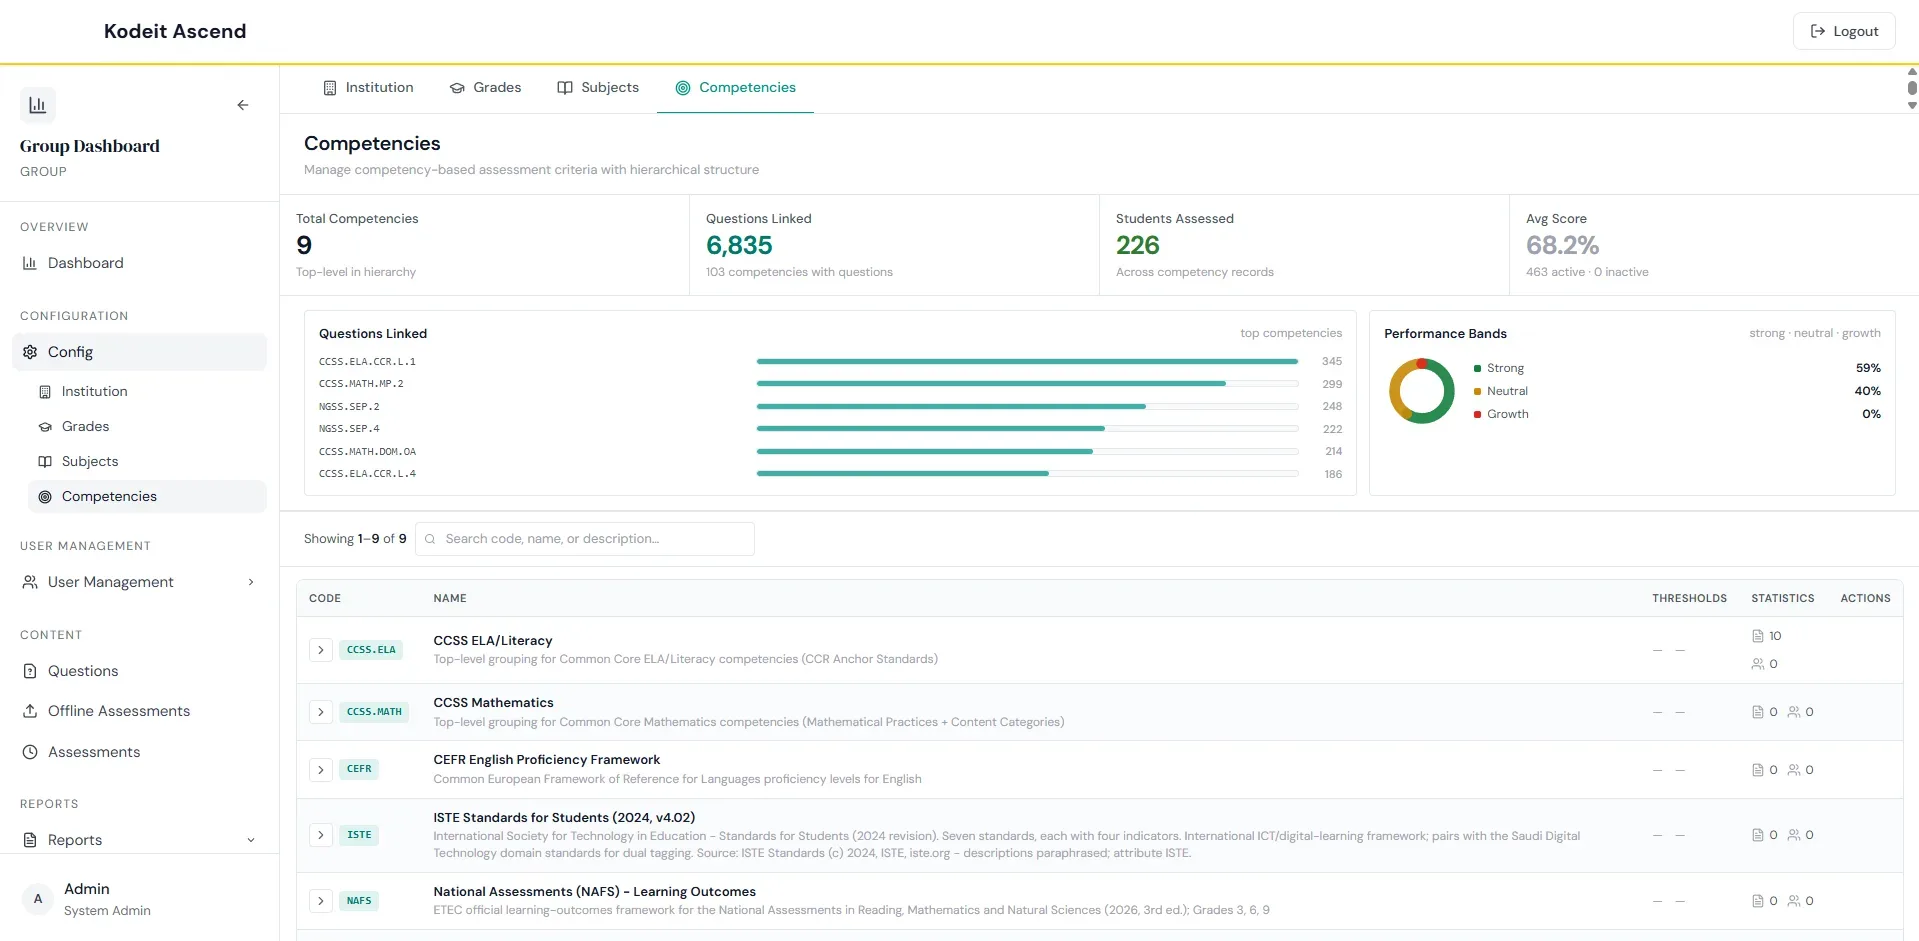Click the Competencies target icon in sidebar
The height and width of the screenshot is (941, 1919).
45,497
